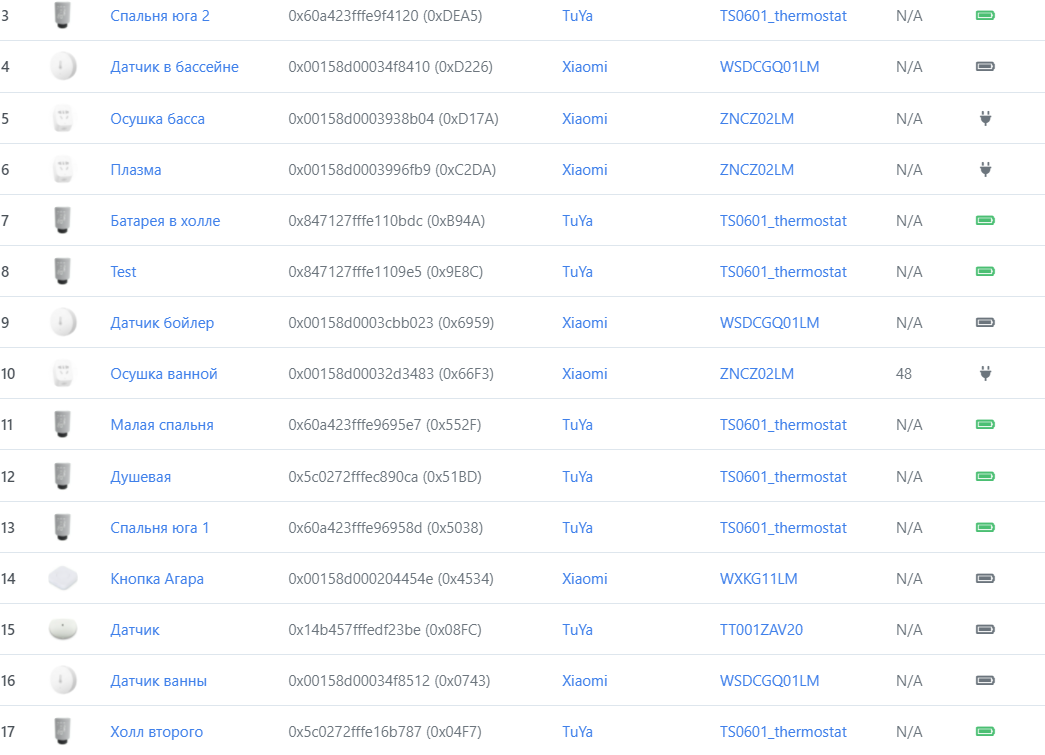The height and width of the screenshot is (755, 1045).
Task: Click green battery icon in Холл второго row
Action: (985, 732)
